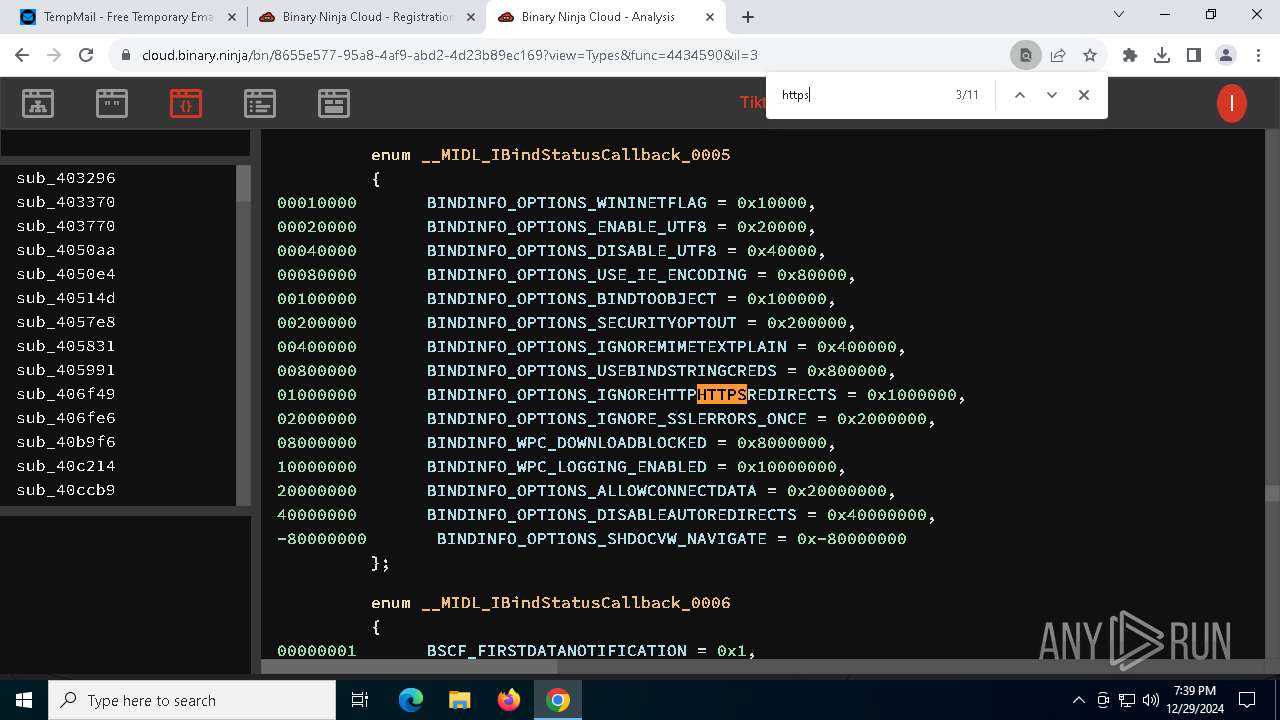Open the first Binary Ninja toolbar view icon

pos(38,103)
